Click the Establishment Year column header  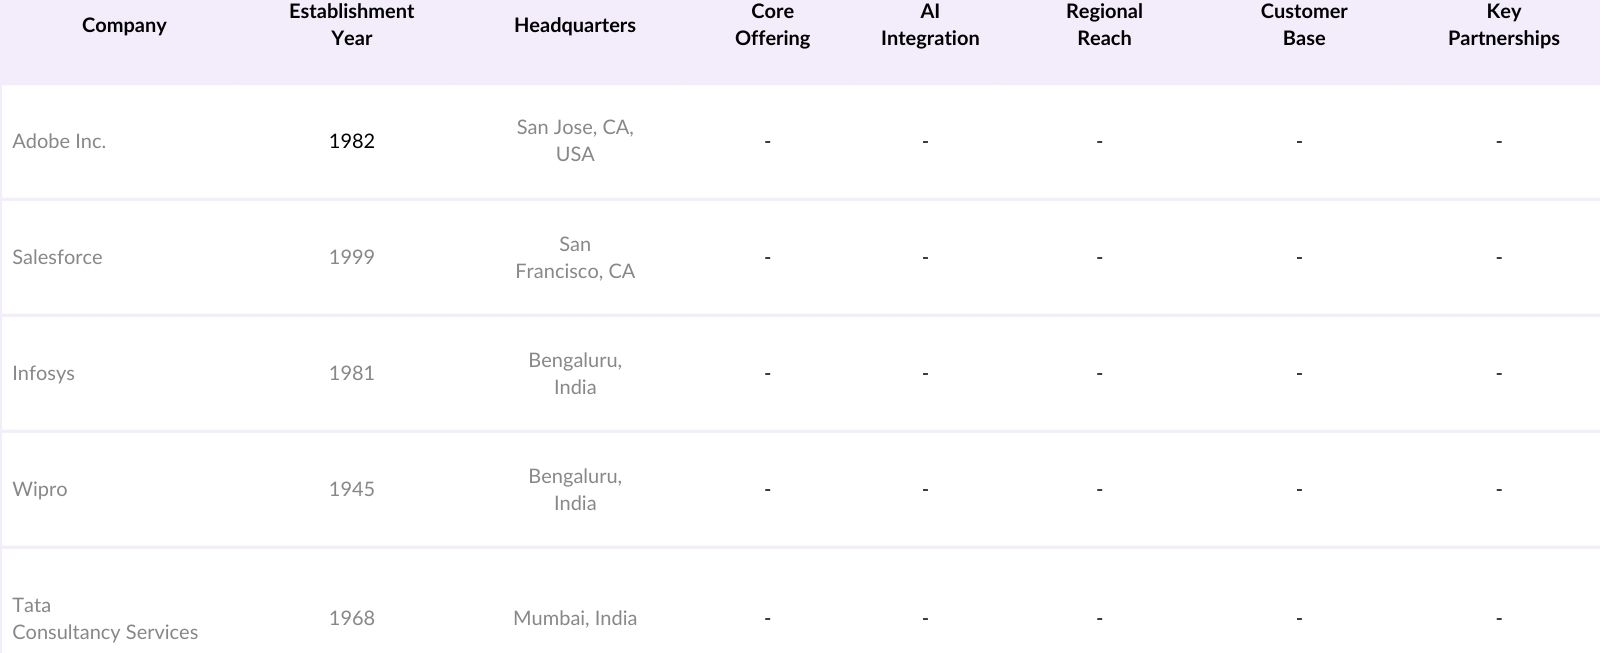tap(351, 25)
